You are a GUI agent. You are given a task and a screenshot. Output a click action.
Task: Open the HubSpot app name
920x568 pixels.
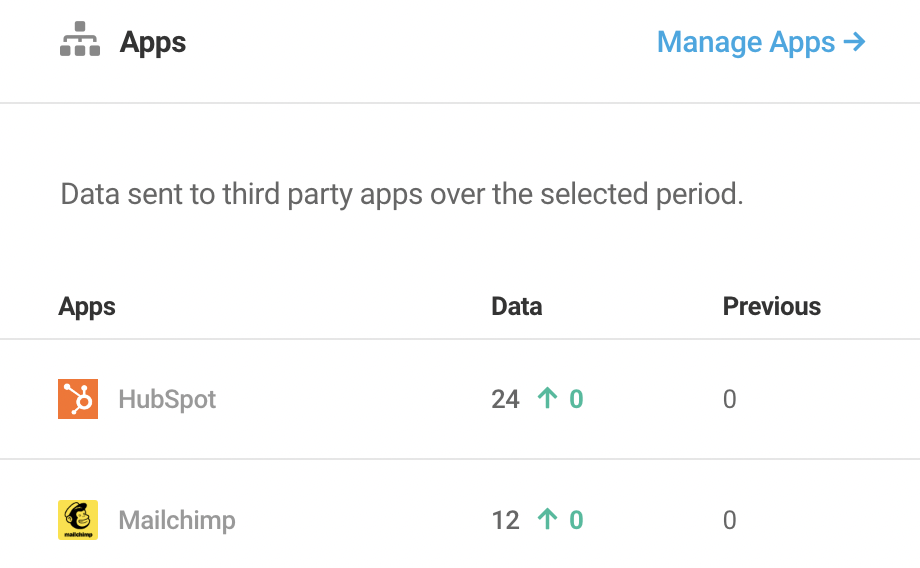pyautogui.click(x=167, y=400)
